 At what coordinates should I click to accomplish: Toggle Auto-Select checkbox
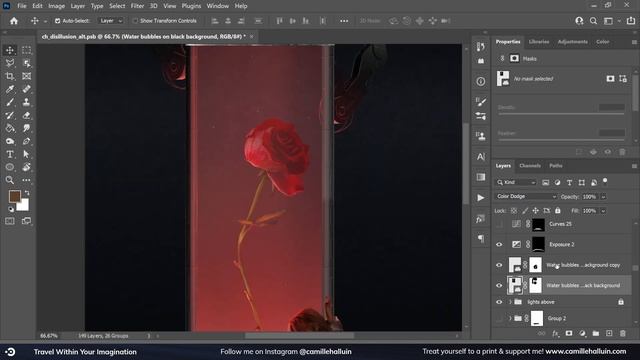click(x=58, y=21)
